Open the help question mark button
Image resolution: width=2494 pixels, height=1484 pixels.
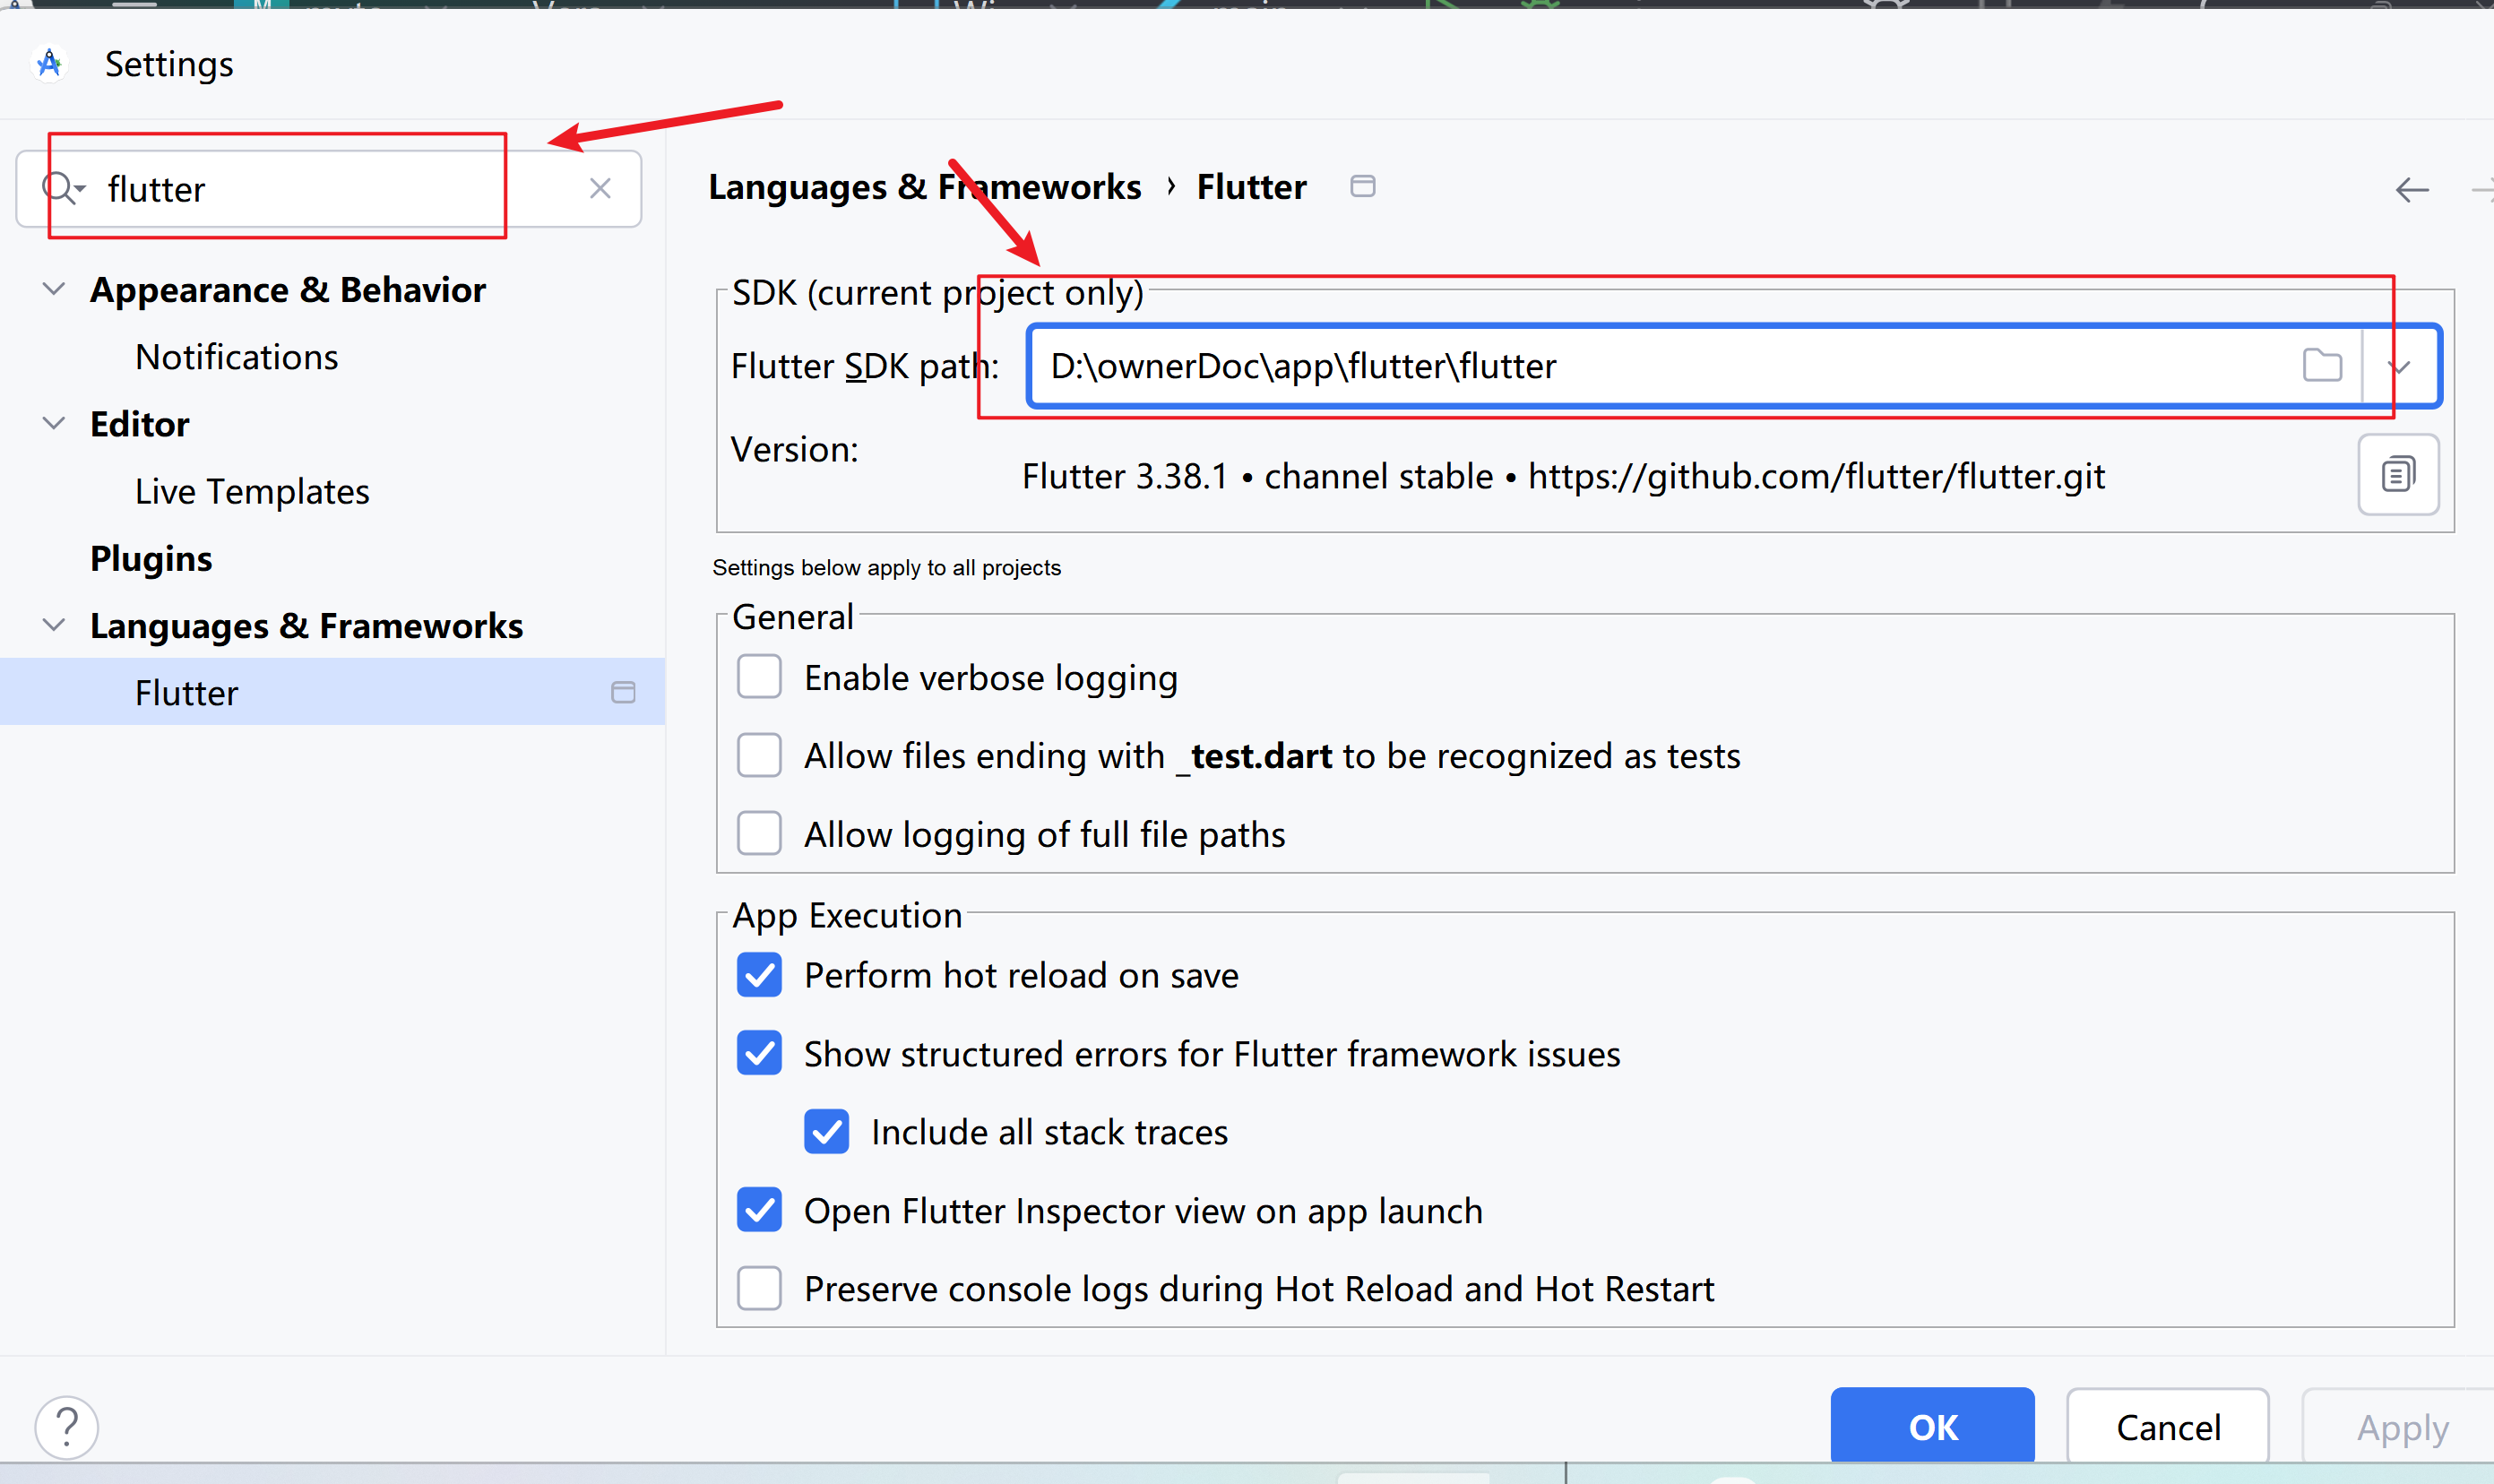(x=67, y=1427)
